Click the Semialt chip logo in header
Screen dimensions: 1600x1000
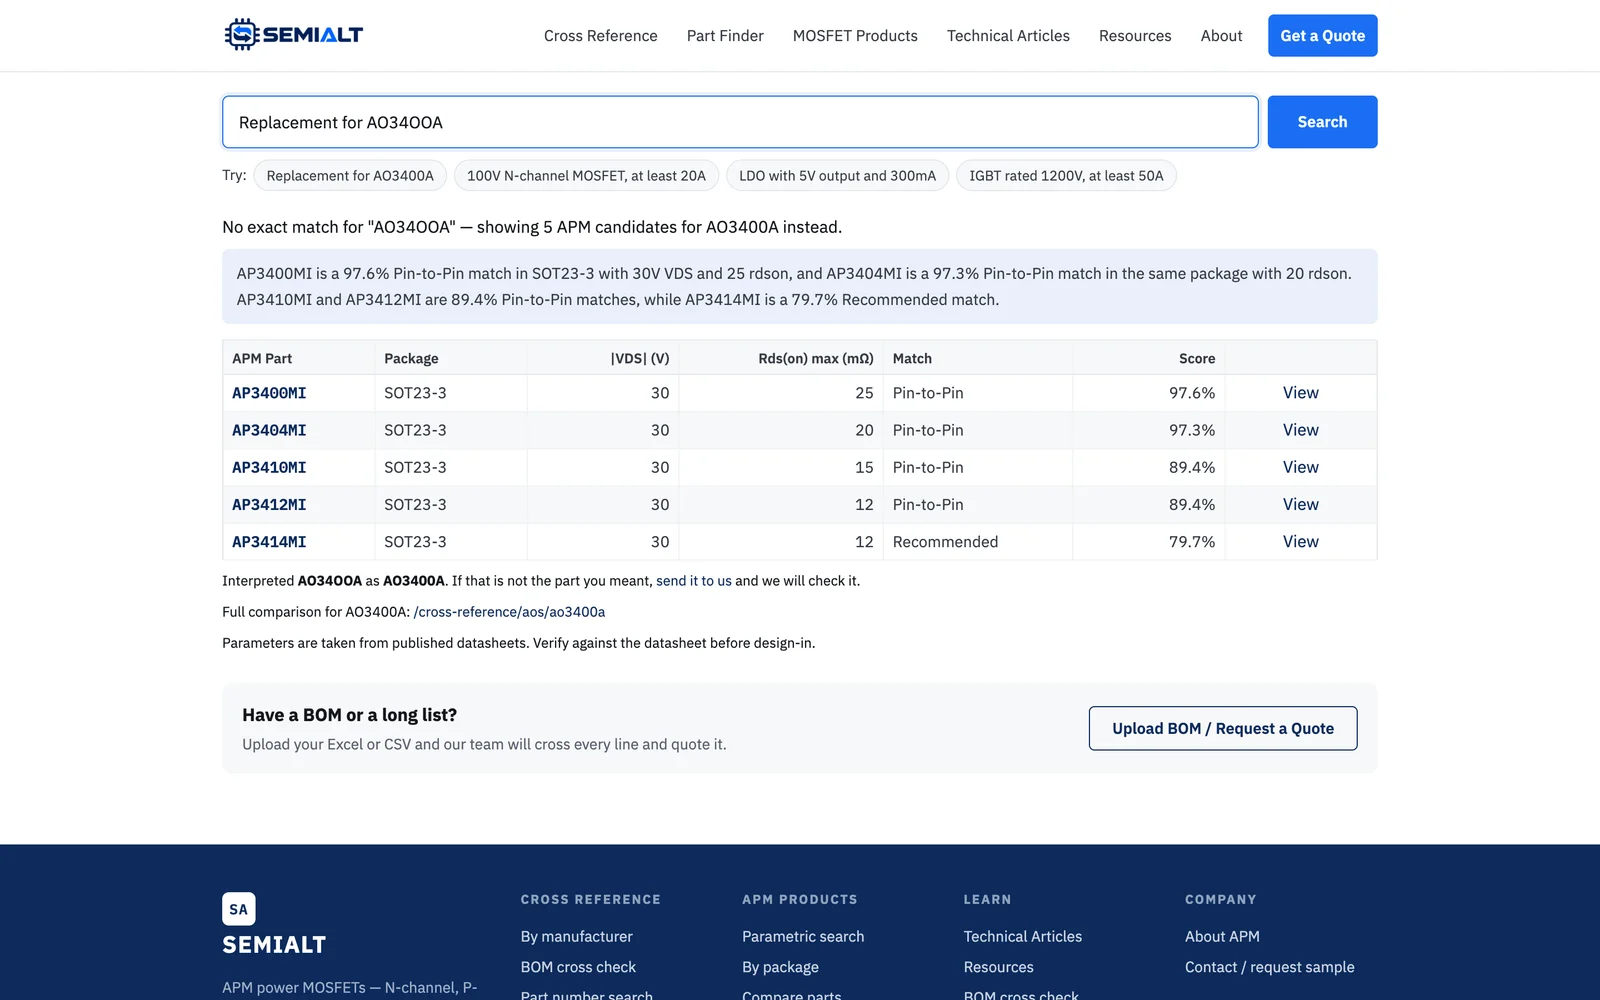tap(293, 35)
